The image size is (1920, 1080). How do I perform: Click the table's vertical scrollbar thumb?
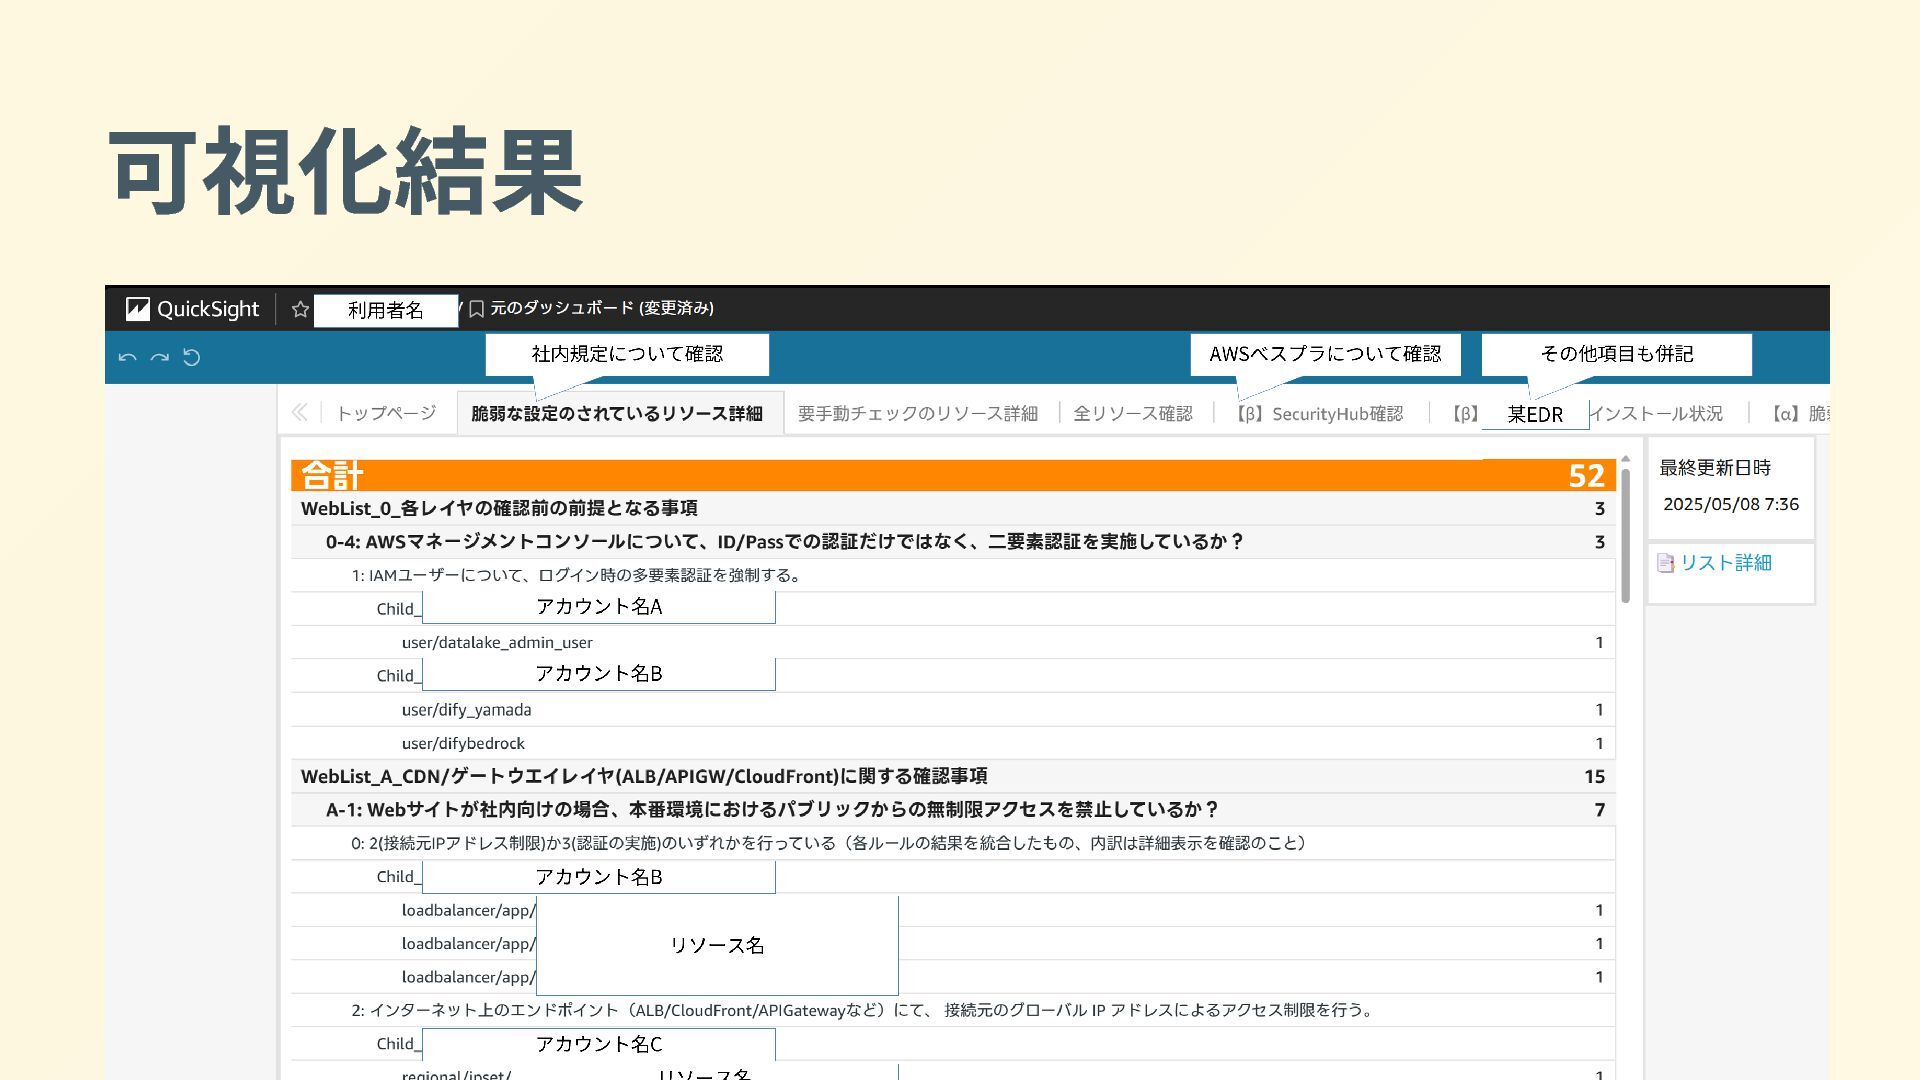point(1625,535)
